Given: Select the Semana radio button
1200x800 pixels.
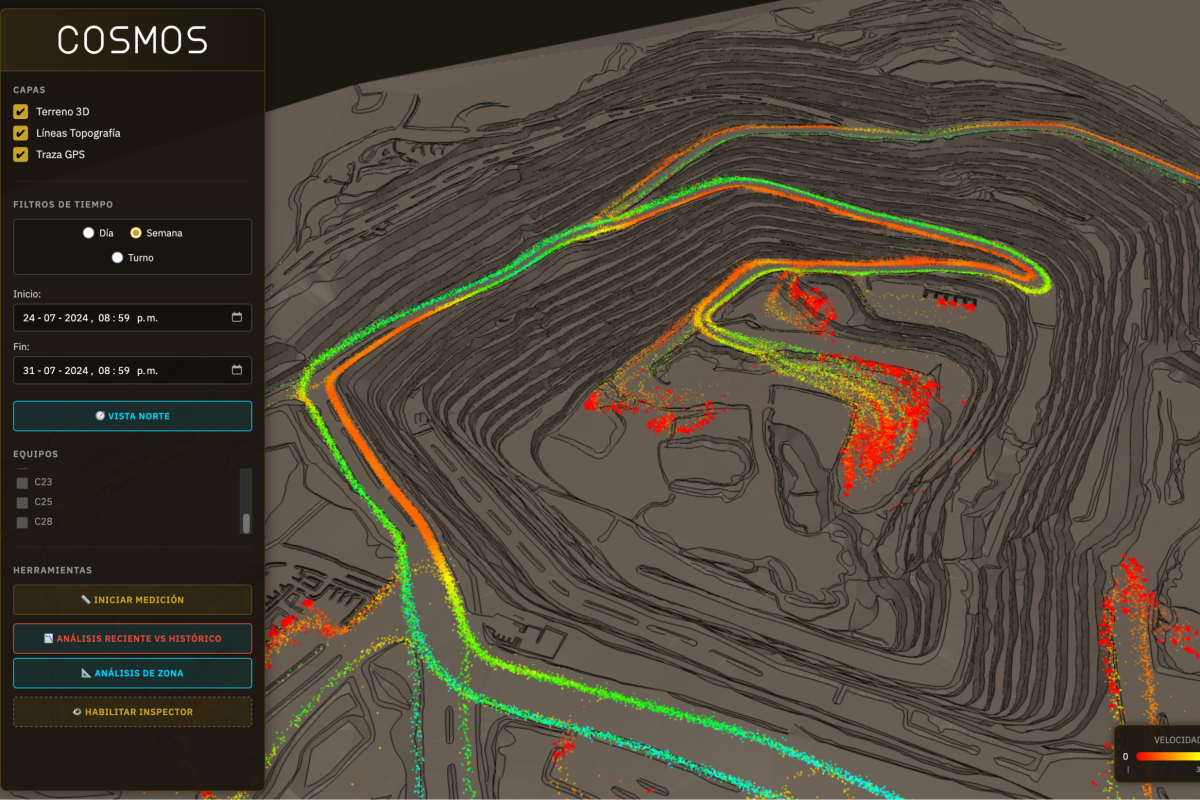Looking at the screenshot, I should point(136,232).
